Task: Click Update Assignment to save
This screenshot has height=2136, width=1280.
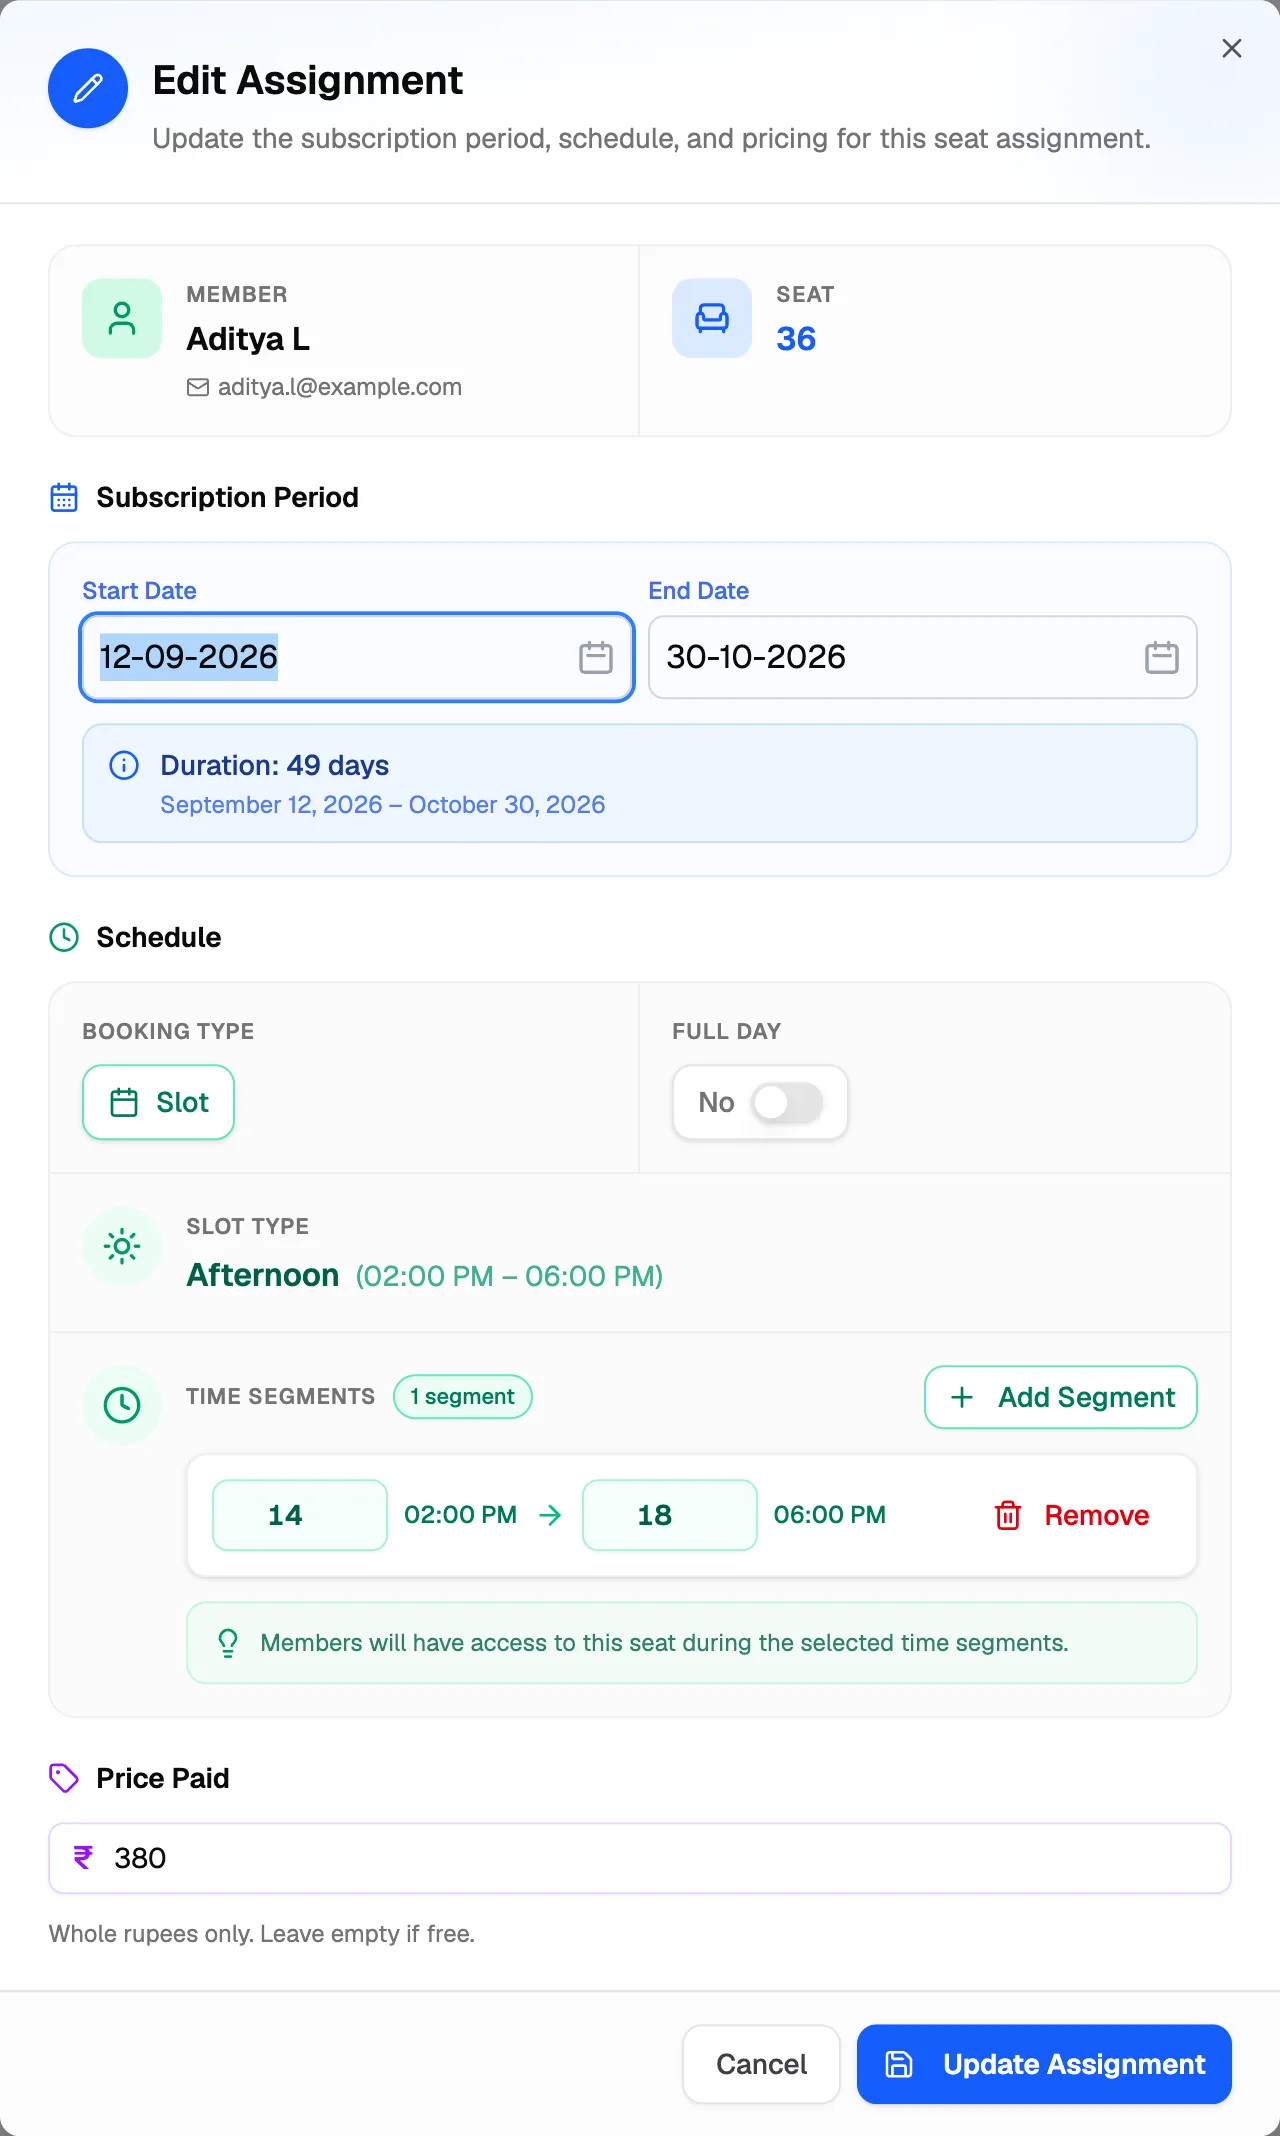Action: [1044, 2064]
